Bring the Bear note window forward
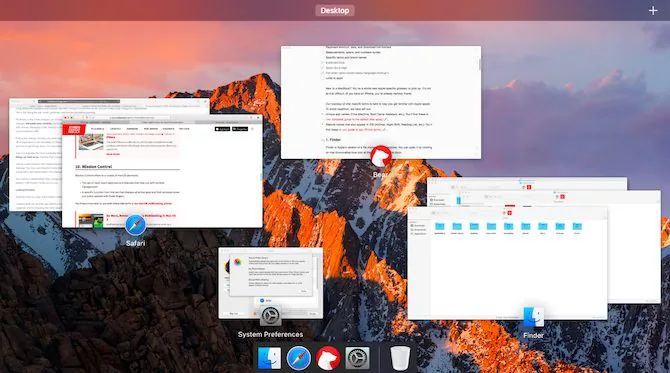Image resolution: width=670 pixels, height=373 pixels. coord(381,102)
